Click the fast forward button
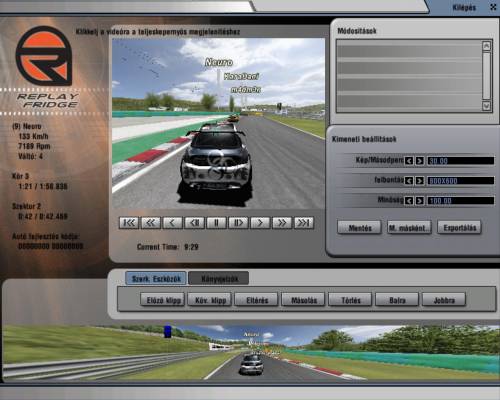 point(282,222)
